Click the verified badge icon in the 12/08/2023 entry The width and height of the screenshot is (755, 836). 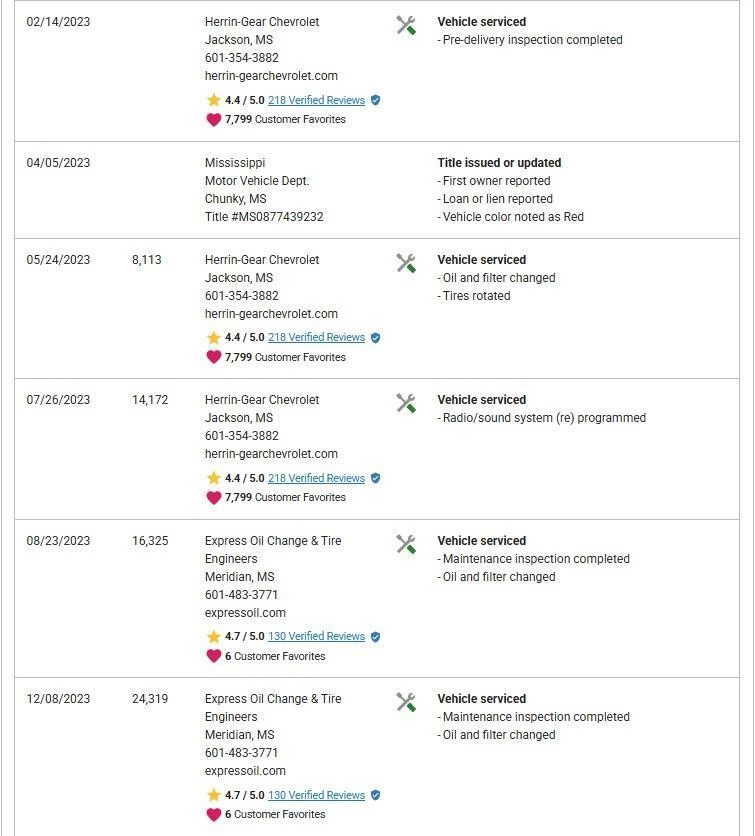(x=376, y=795)
